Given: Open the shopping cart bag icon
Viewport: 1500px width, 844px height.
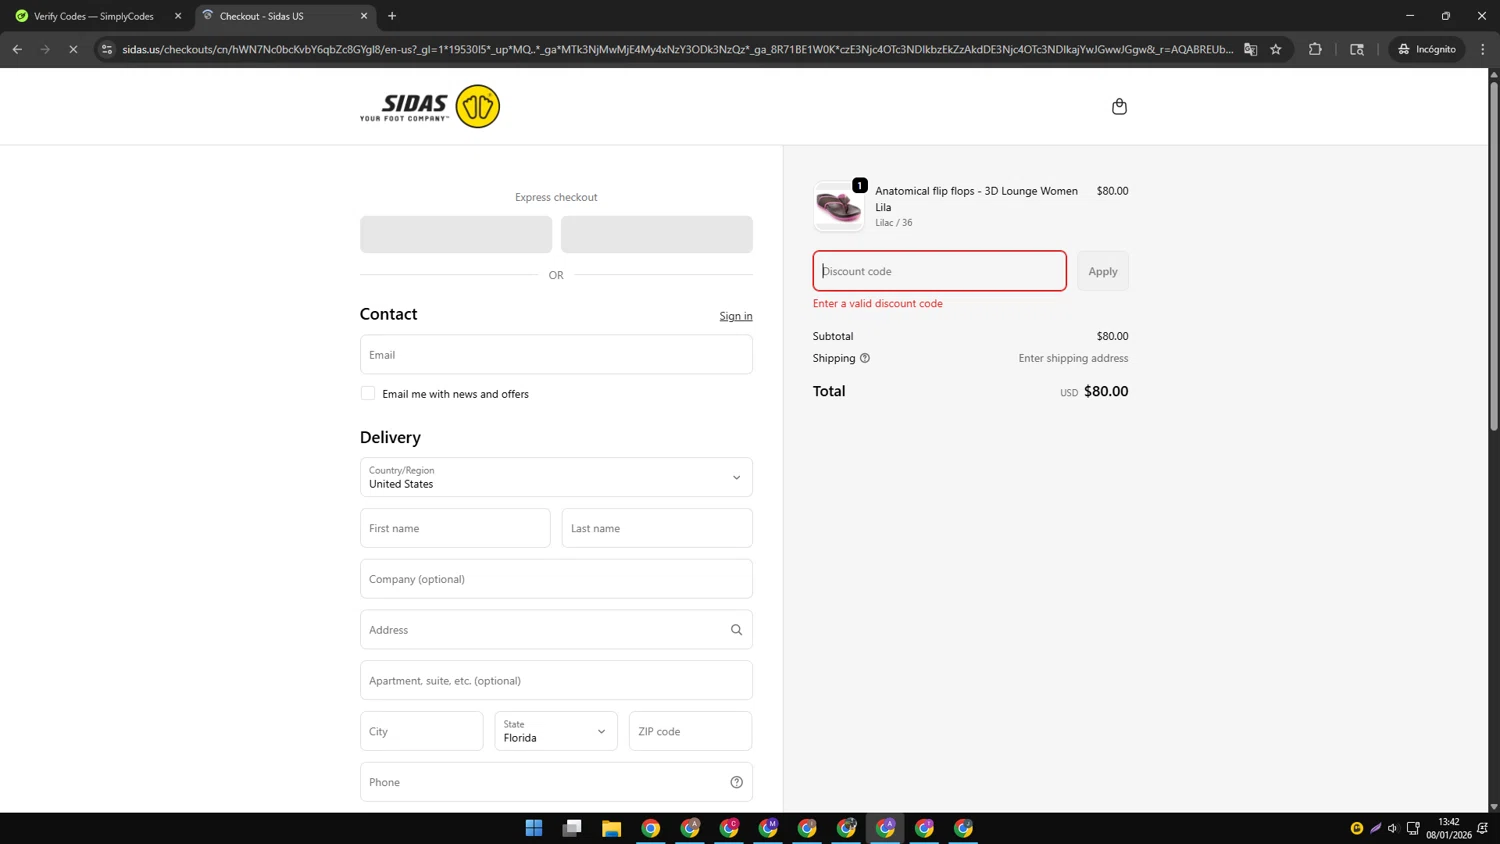Looking at the screenshot, I should point(1119,106).
